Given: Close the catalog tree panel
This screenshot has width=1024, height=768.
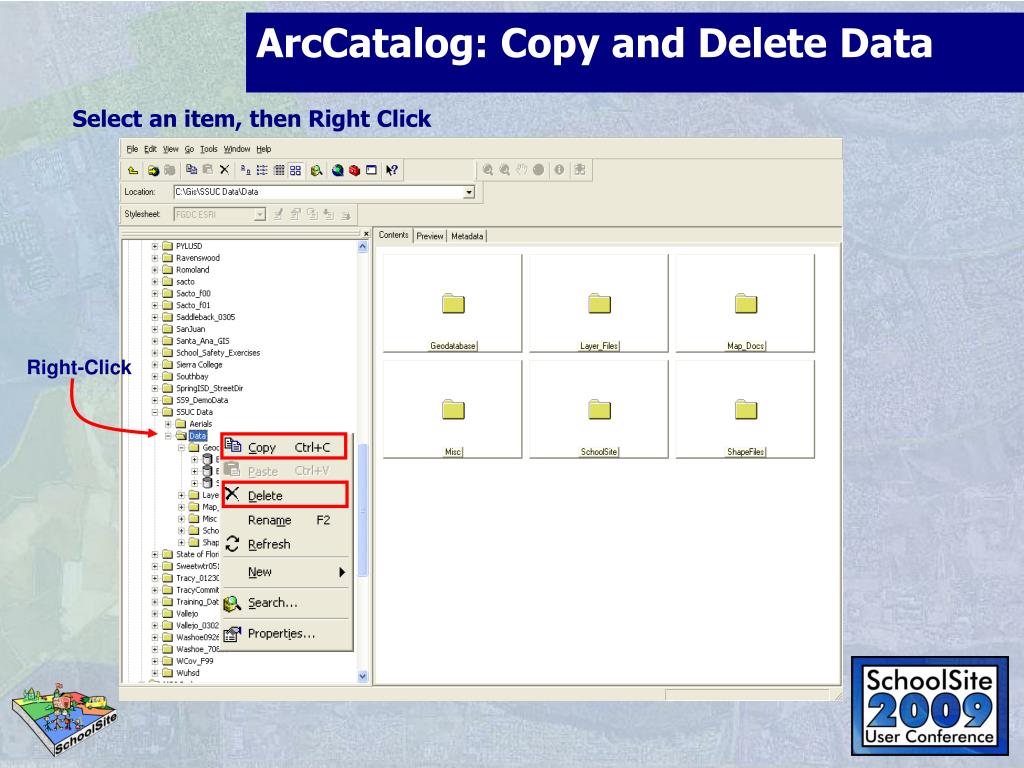Looking at the screenshot, I should [366, 233].
